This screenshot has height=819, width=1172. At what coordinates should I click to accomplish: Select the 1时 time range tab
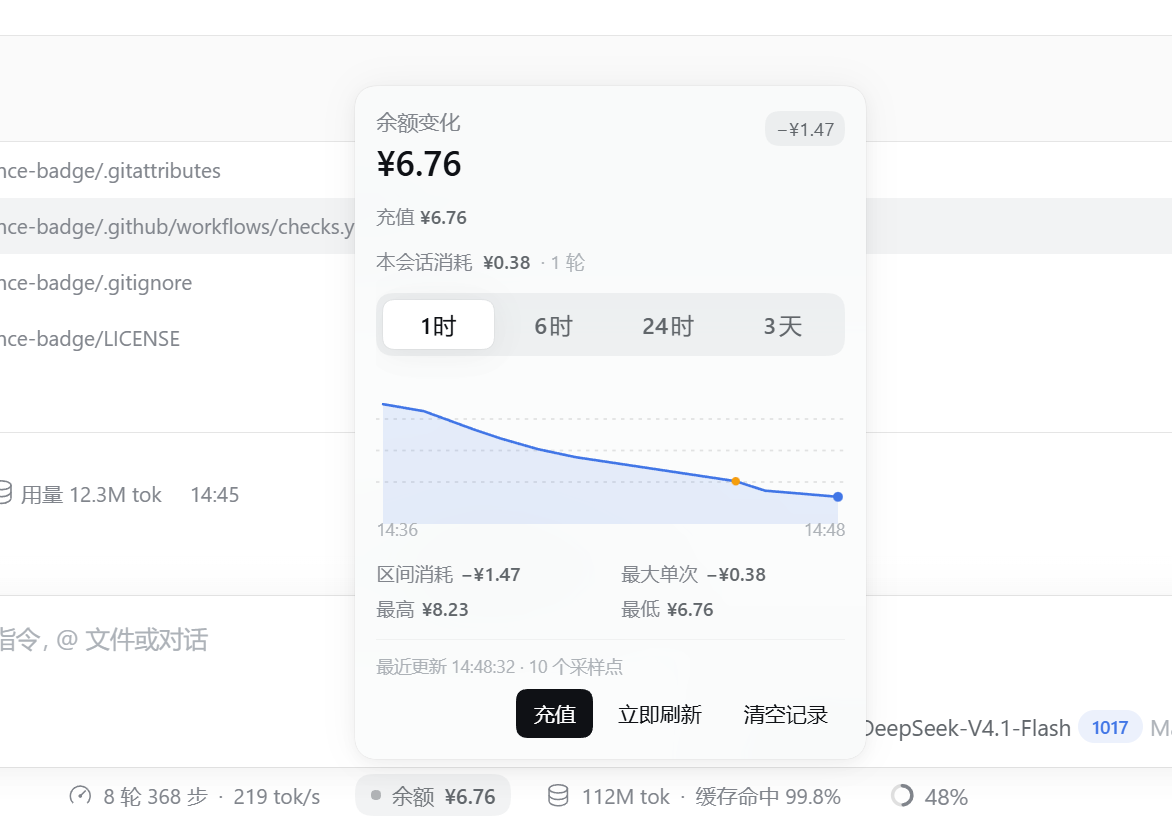pos(438,325)
